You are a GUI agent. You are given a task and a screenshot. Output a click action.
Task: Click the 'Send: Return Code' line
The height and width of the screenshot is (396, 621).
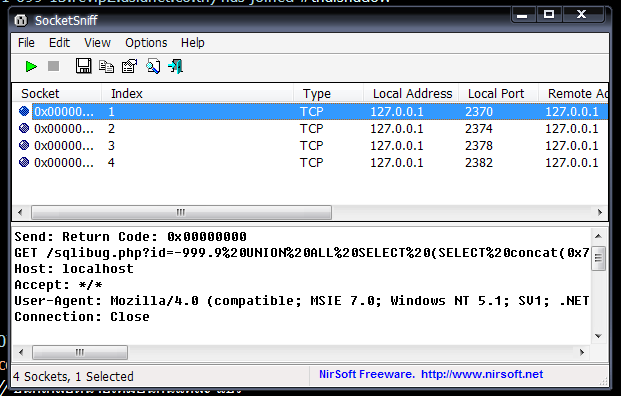click(x=130, y=237)
